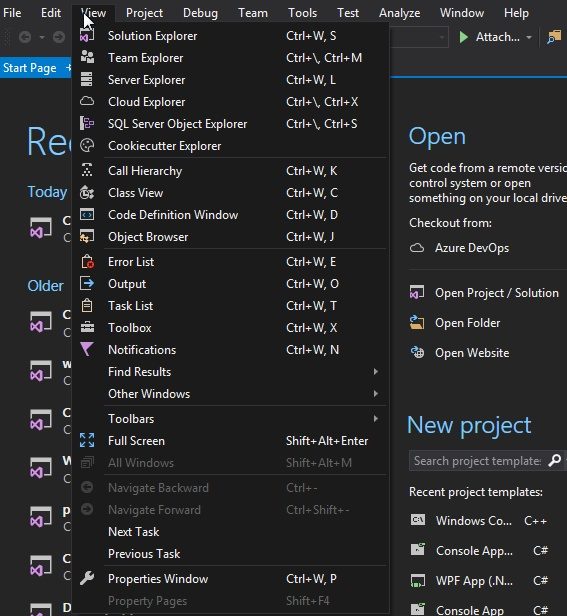Click the Toolbox icon
The height and width of the screenshot is (616, 567).
click(87, 327)
